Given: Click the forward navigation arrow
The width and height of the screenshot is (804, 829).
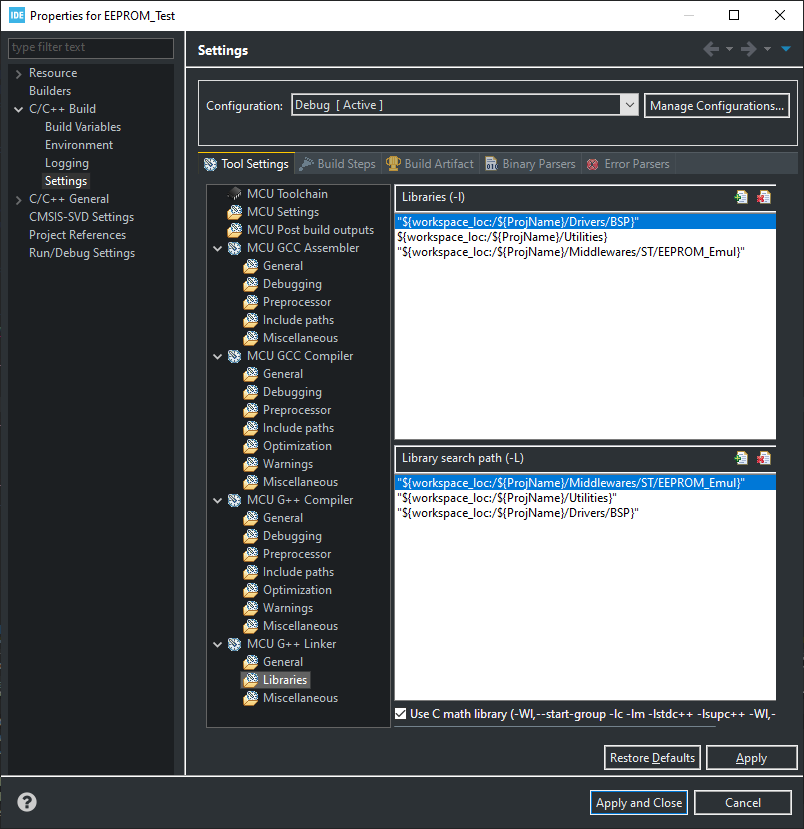Looking at the screenshot, I should tap(748, 49).
